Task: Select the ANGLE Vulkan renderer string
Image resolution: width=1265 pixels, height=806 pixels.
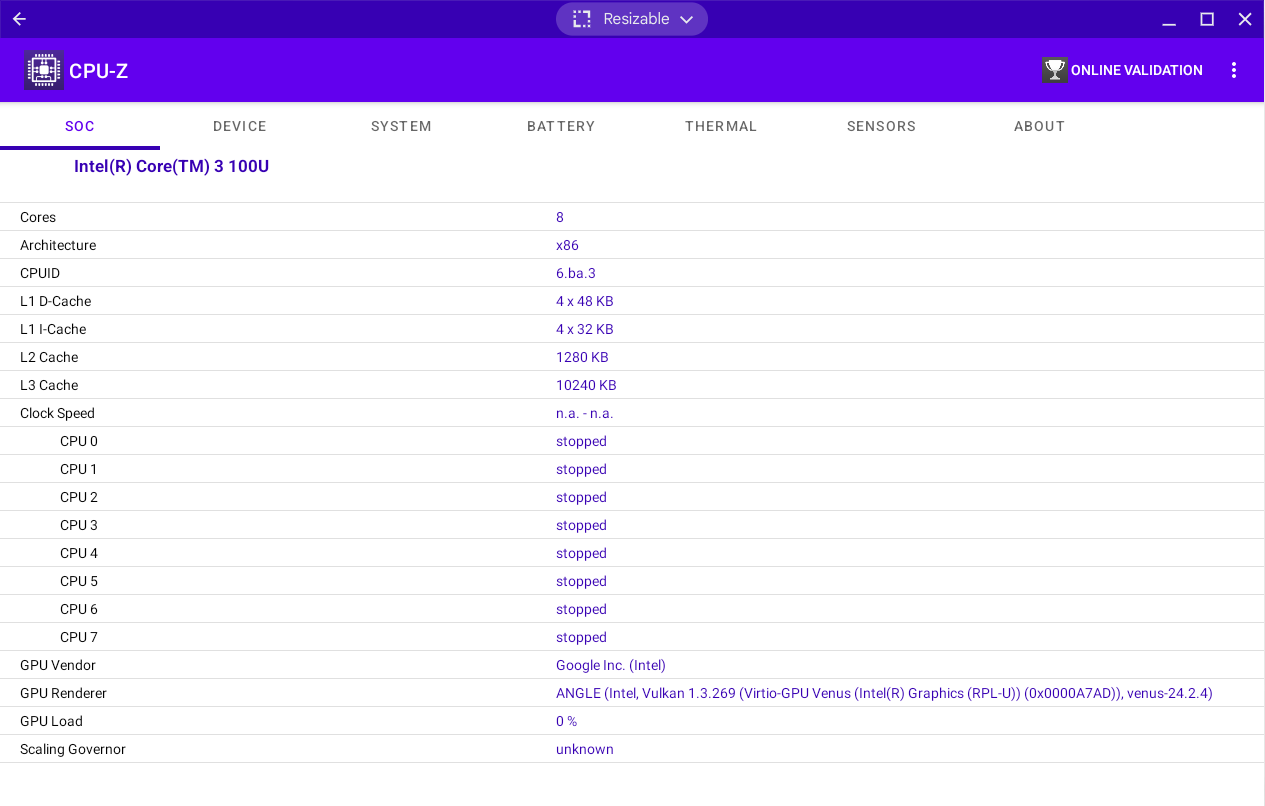Action: [x=884, y=693]
